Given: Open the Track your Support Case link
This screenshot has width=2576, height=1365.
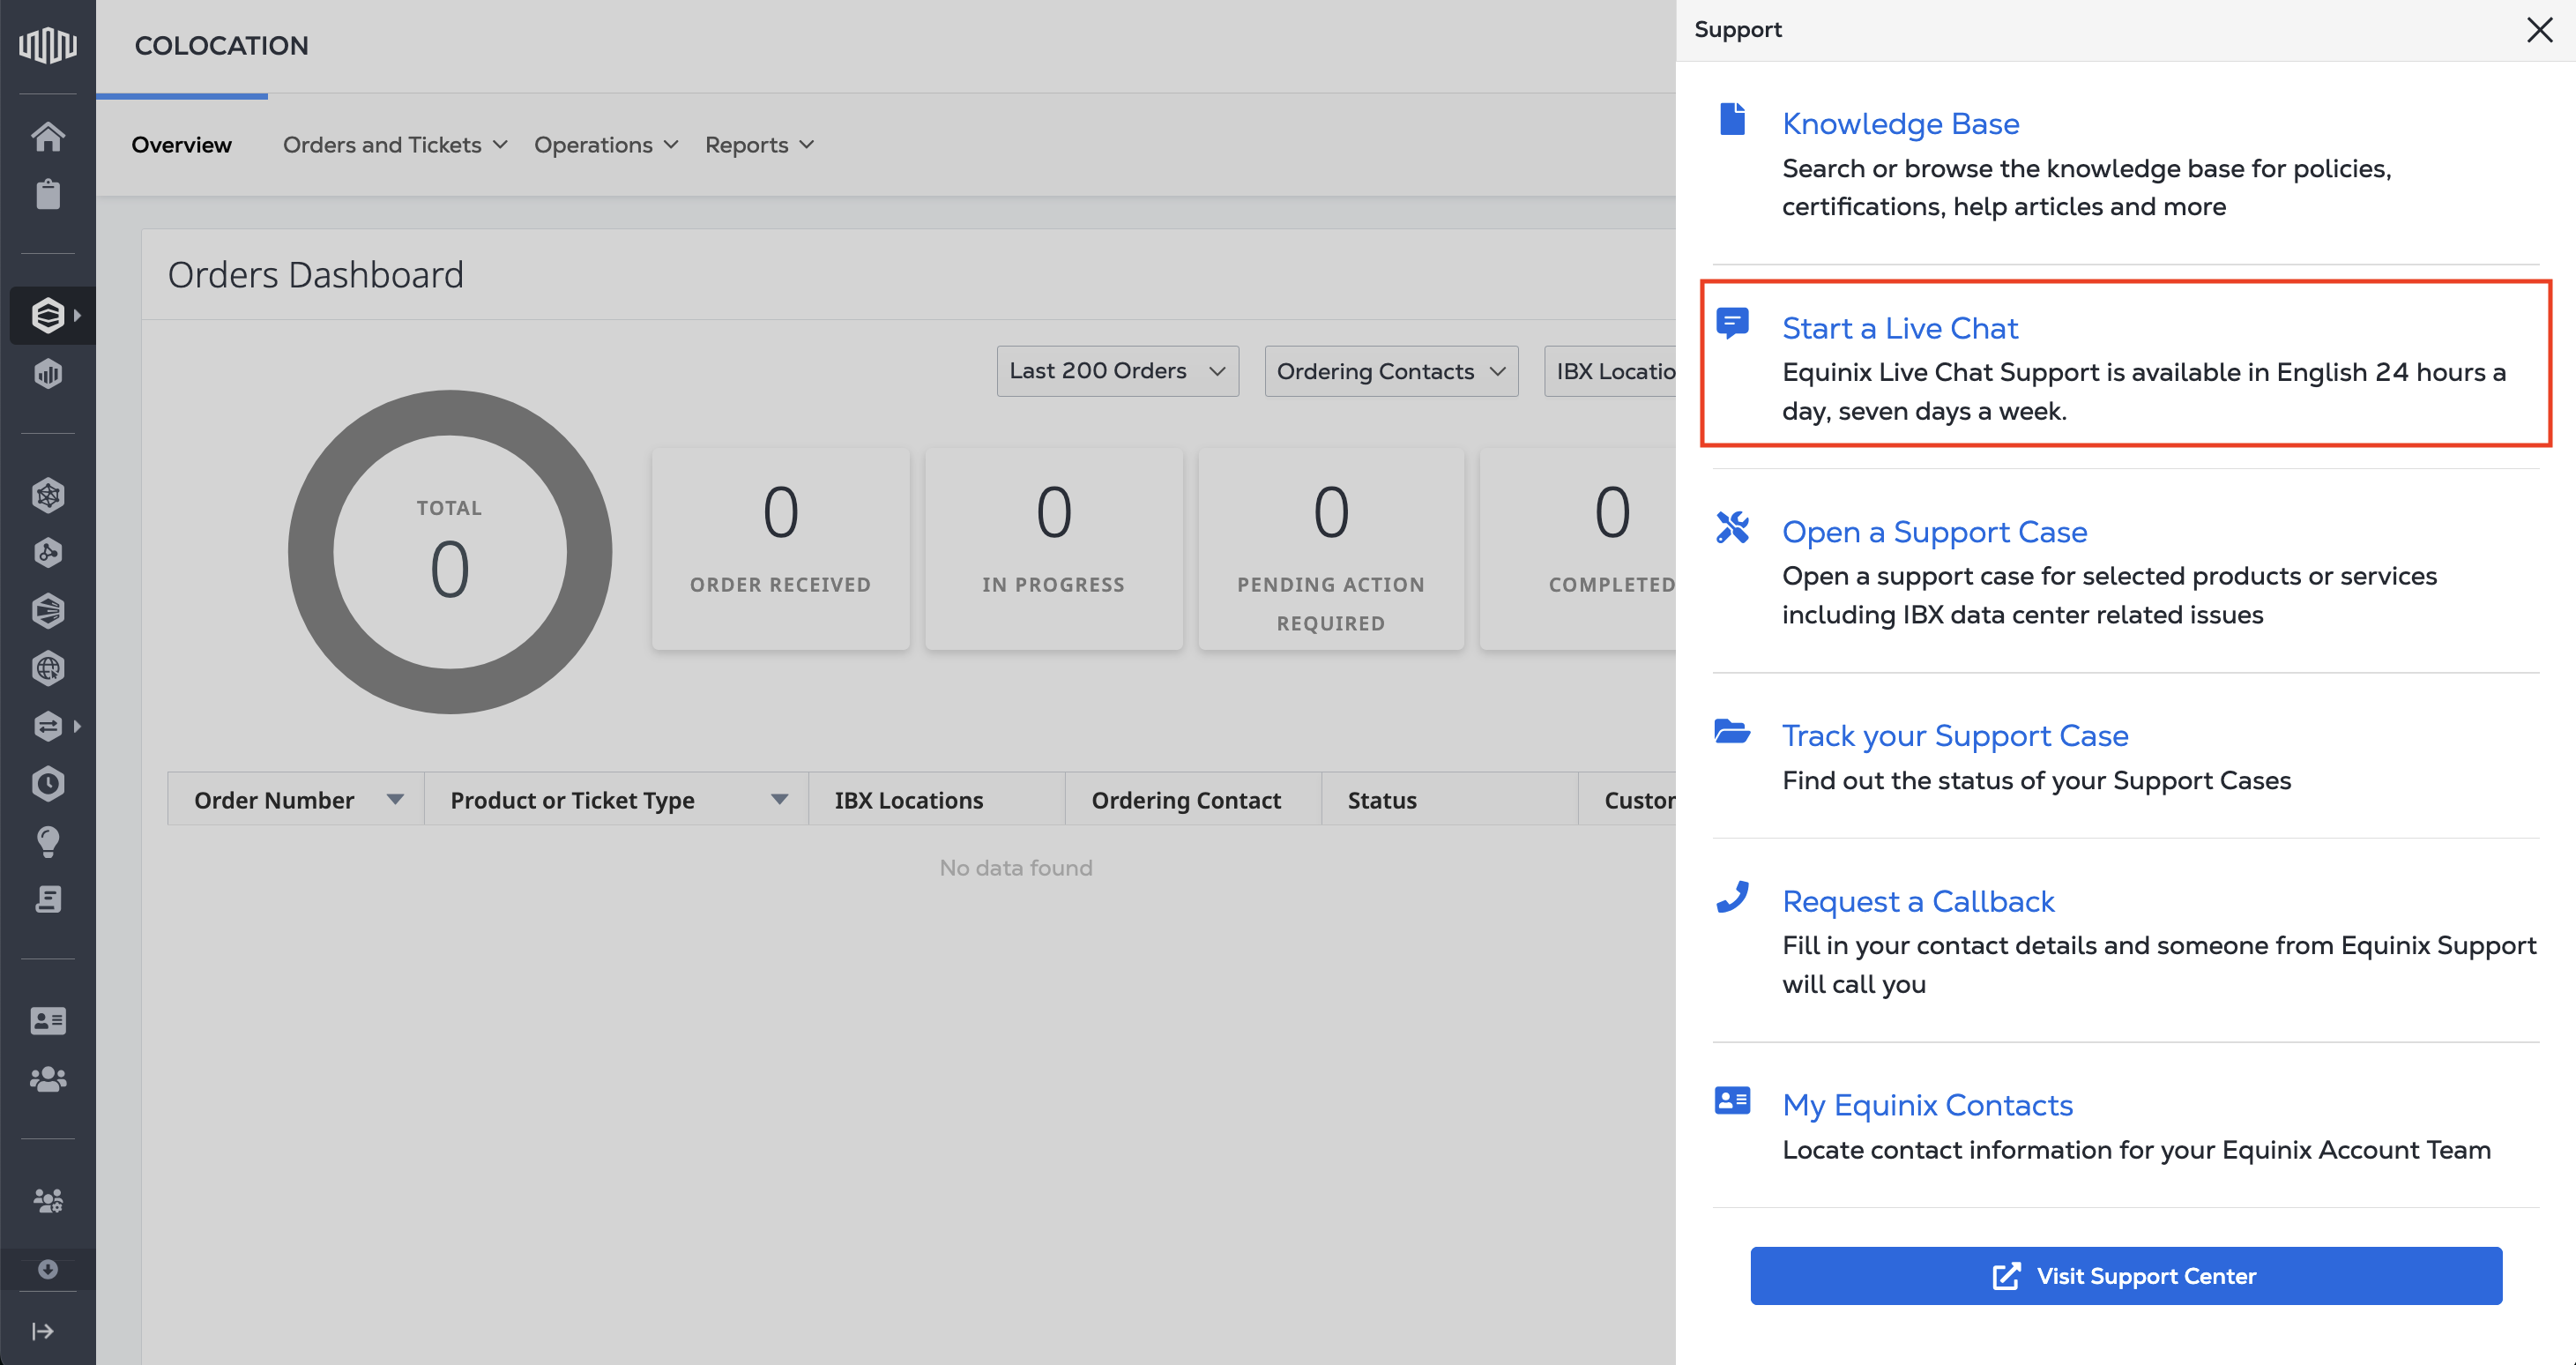Looking at the screenshot, I should [1955, 736].
